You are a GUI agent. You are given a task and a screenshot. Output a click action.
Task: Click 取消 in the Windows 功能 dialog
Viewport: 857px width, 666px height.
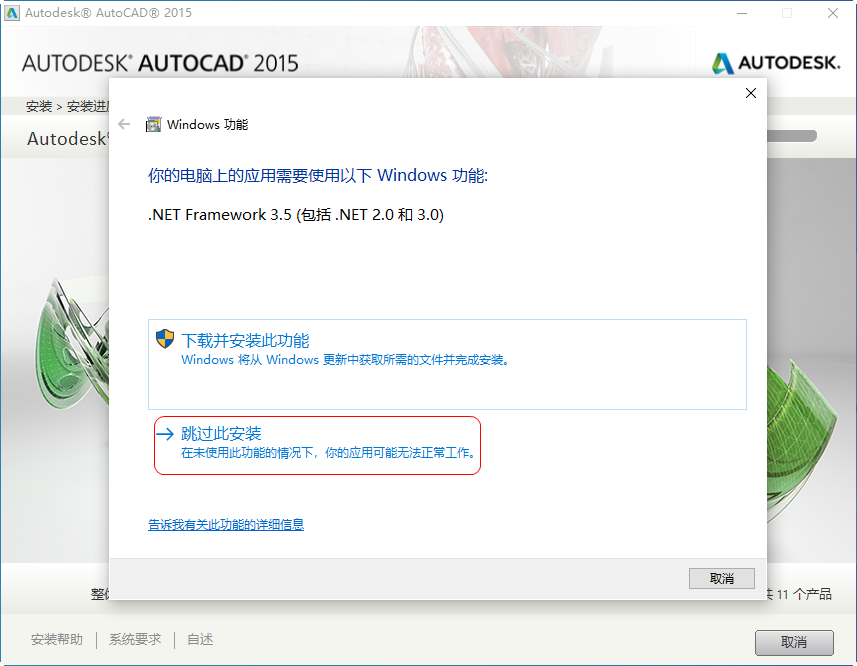(x=721, y=579)
